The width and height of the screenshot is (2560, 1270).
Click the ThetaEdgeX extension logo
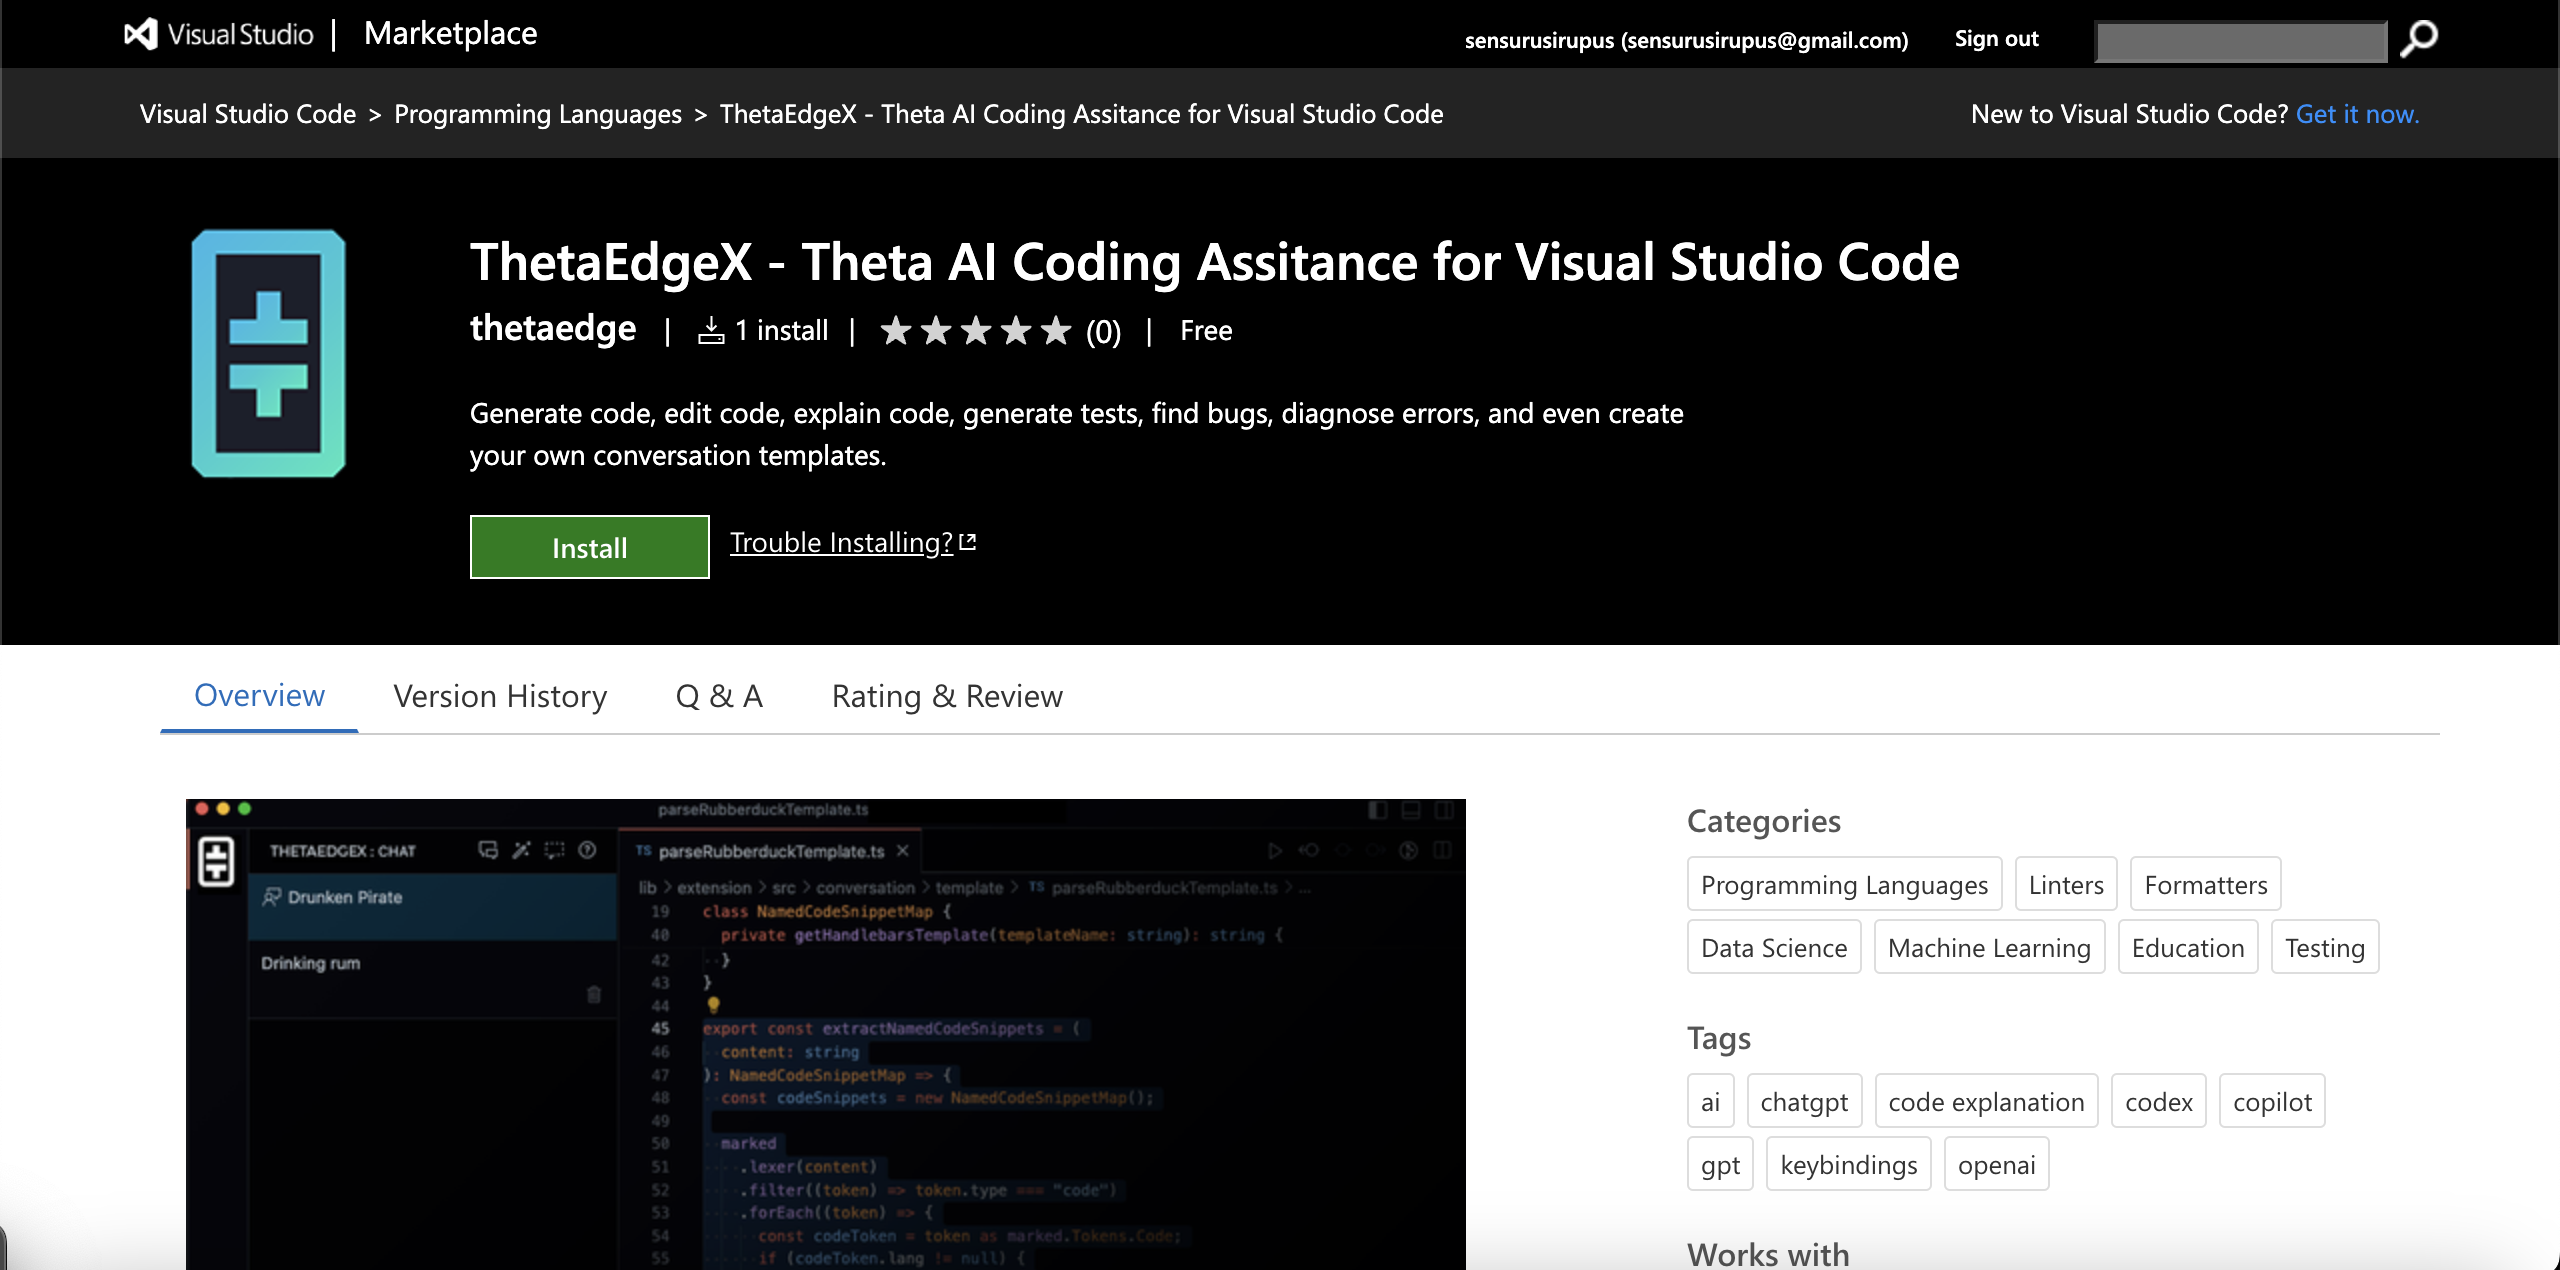tap(268, 354)
